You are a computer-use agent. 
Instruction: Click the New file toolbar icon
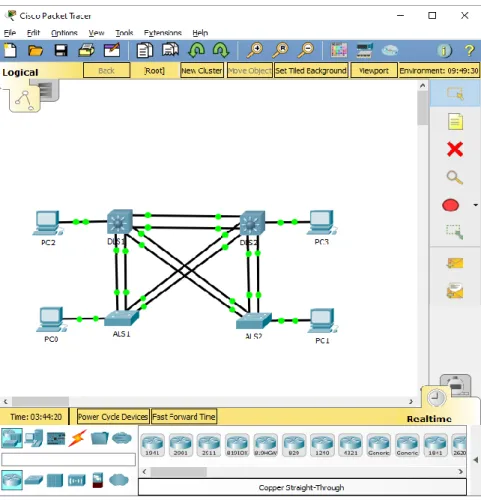pos(10,51)
